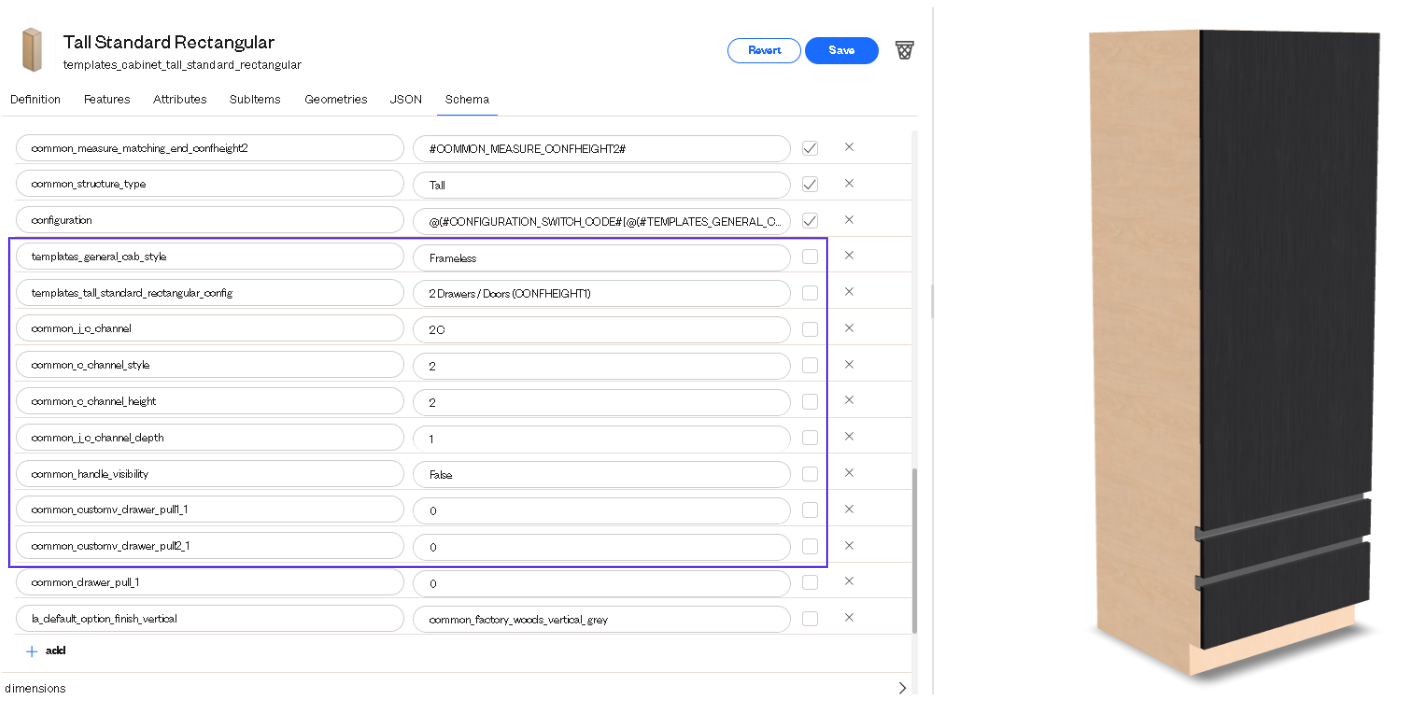Open the Attributes tab

pyautogui.click(x=180, y=99)
